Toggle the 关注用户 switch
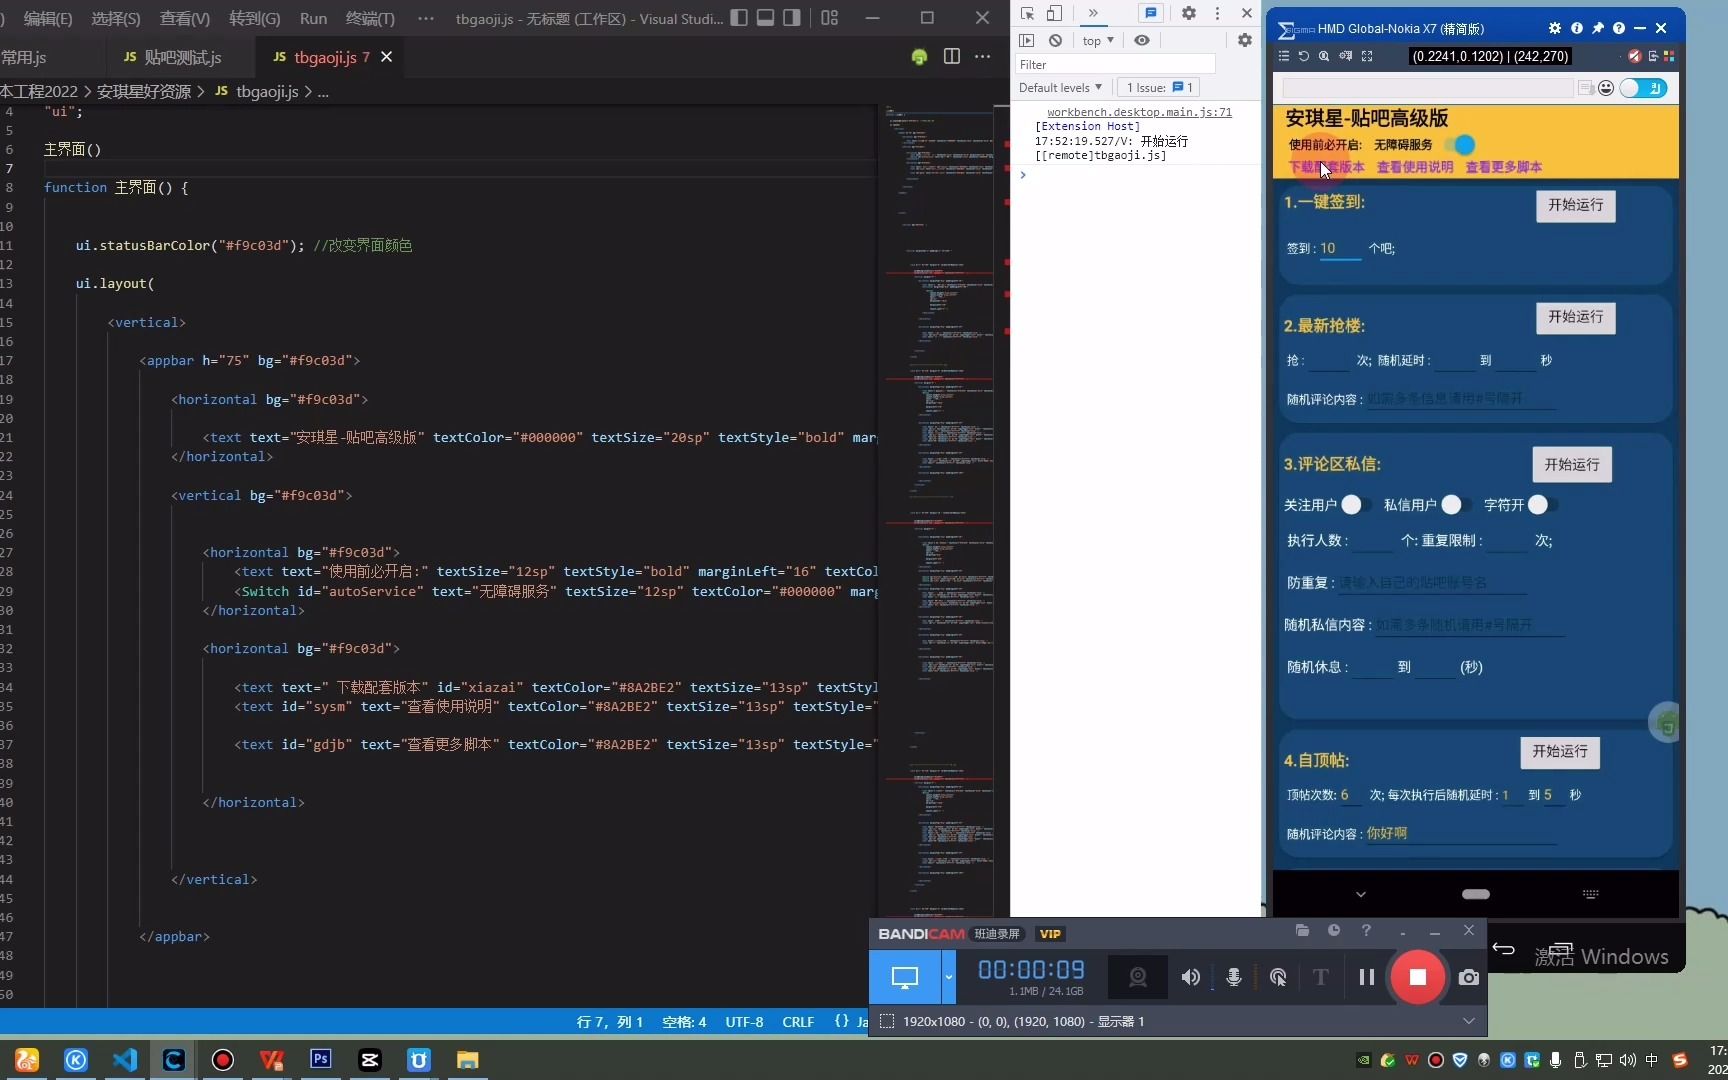 tap(1356, 505)
